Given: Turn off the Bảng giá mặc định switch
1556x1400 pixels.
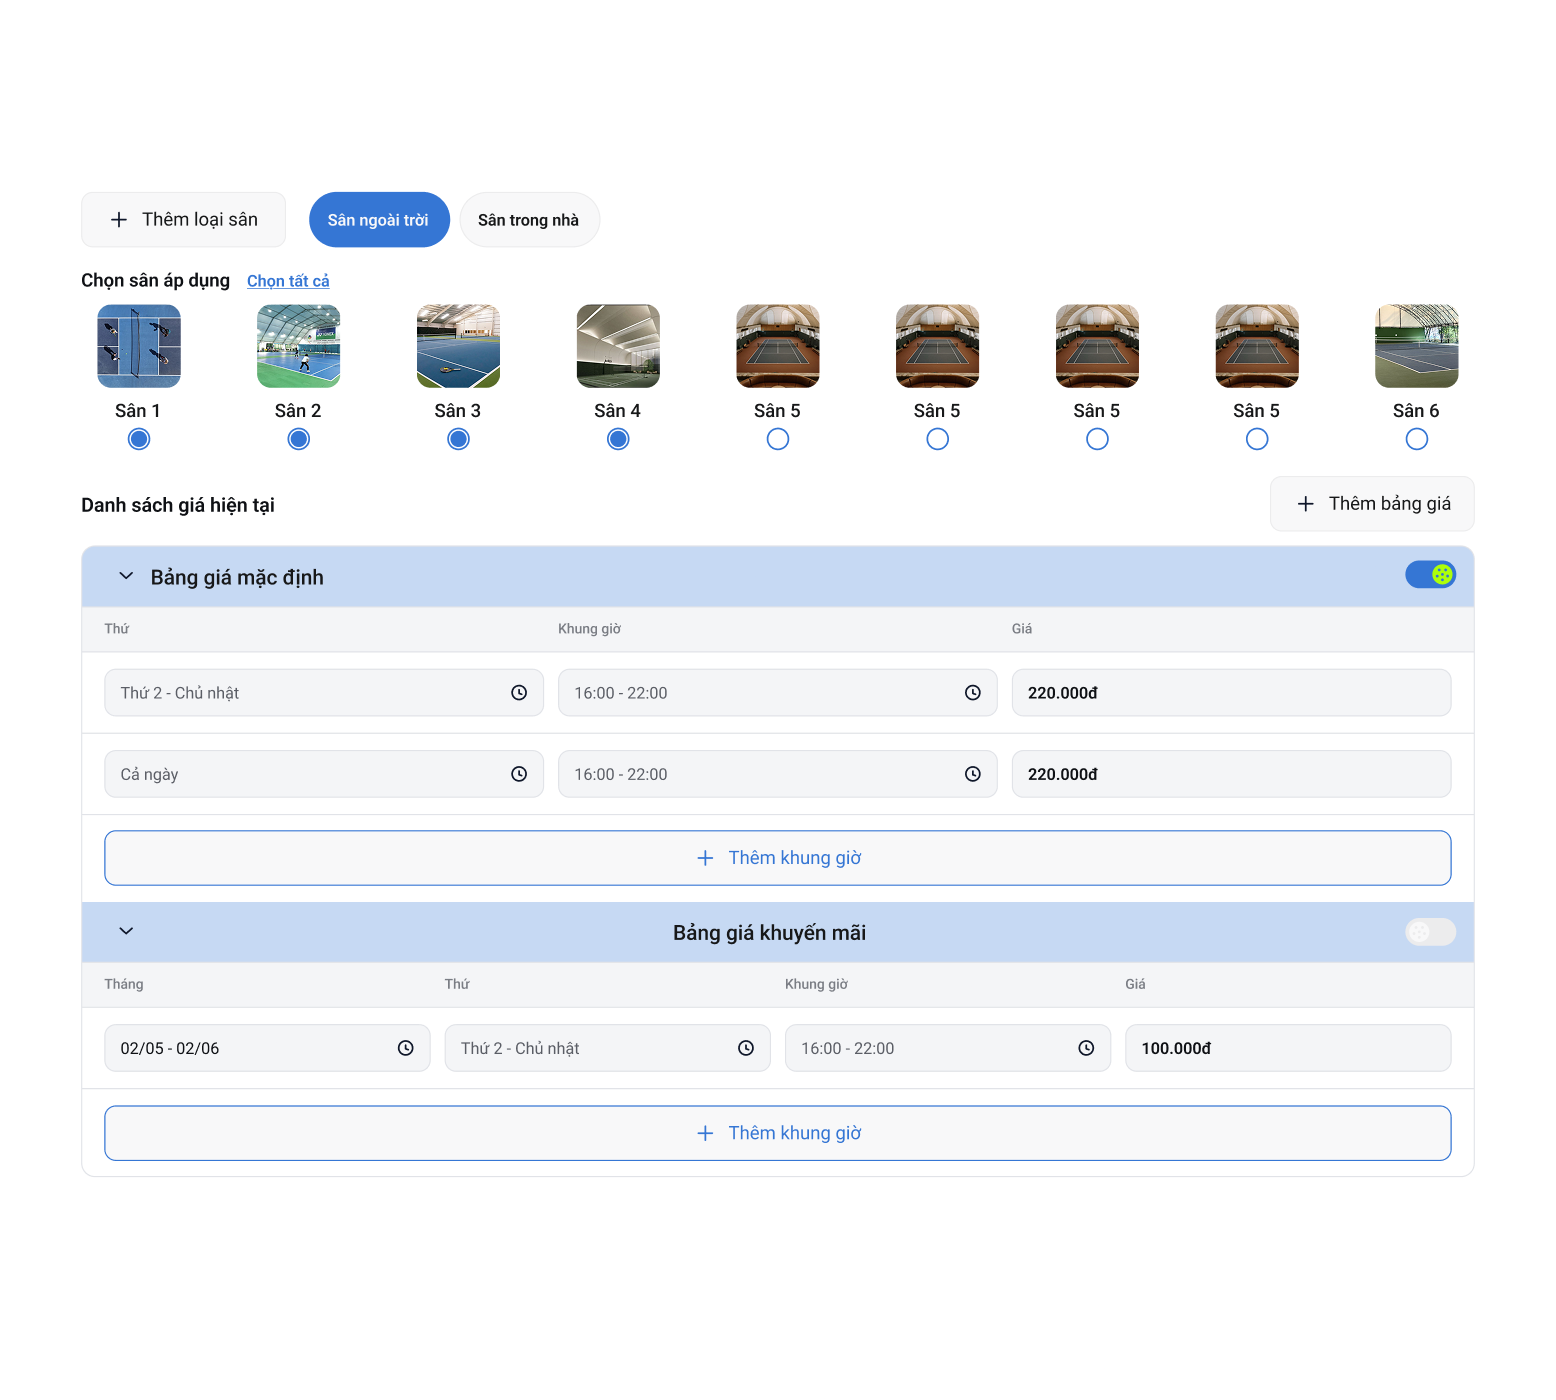Looking at the screenshot, I should tap(1430, 575).
